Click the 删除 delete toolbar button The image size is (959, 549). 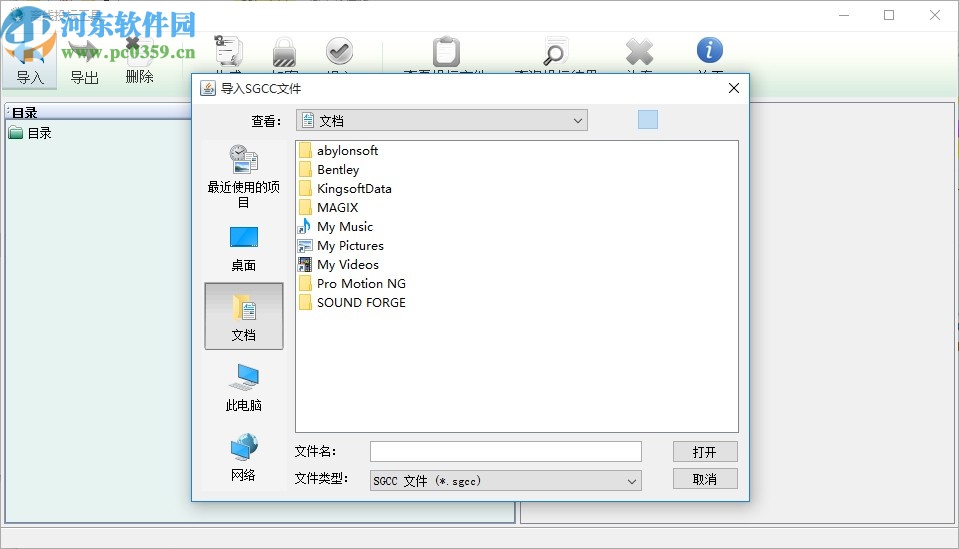coord(139,61)
